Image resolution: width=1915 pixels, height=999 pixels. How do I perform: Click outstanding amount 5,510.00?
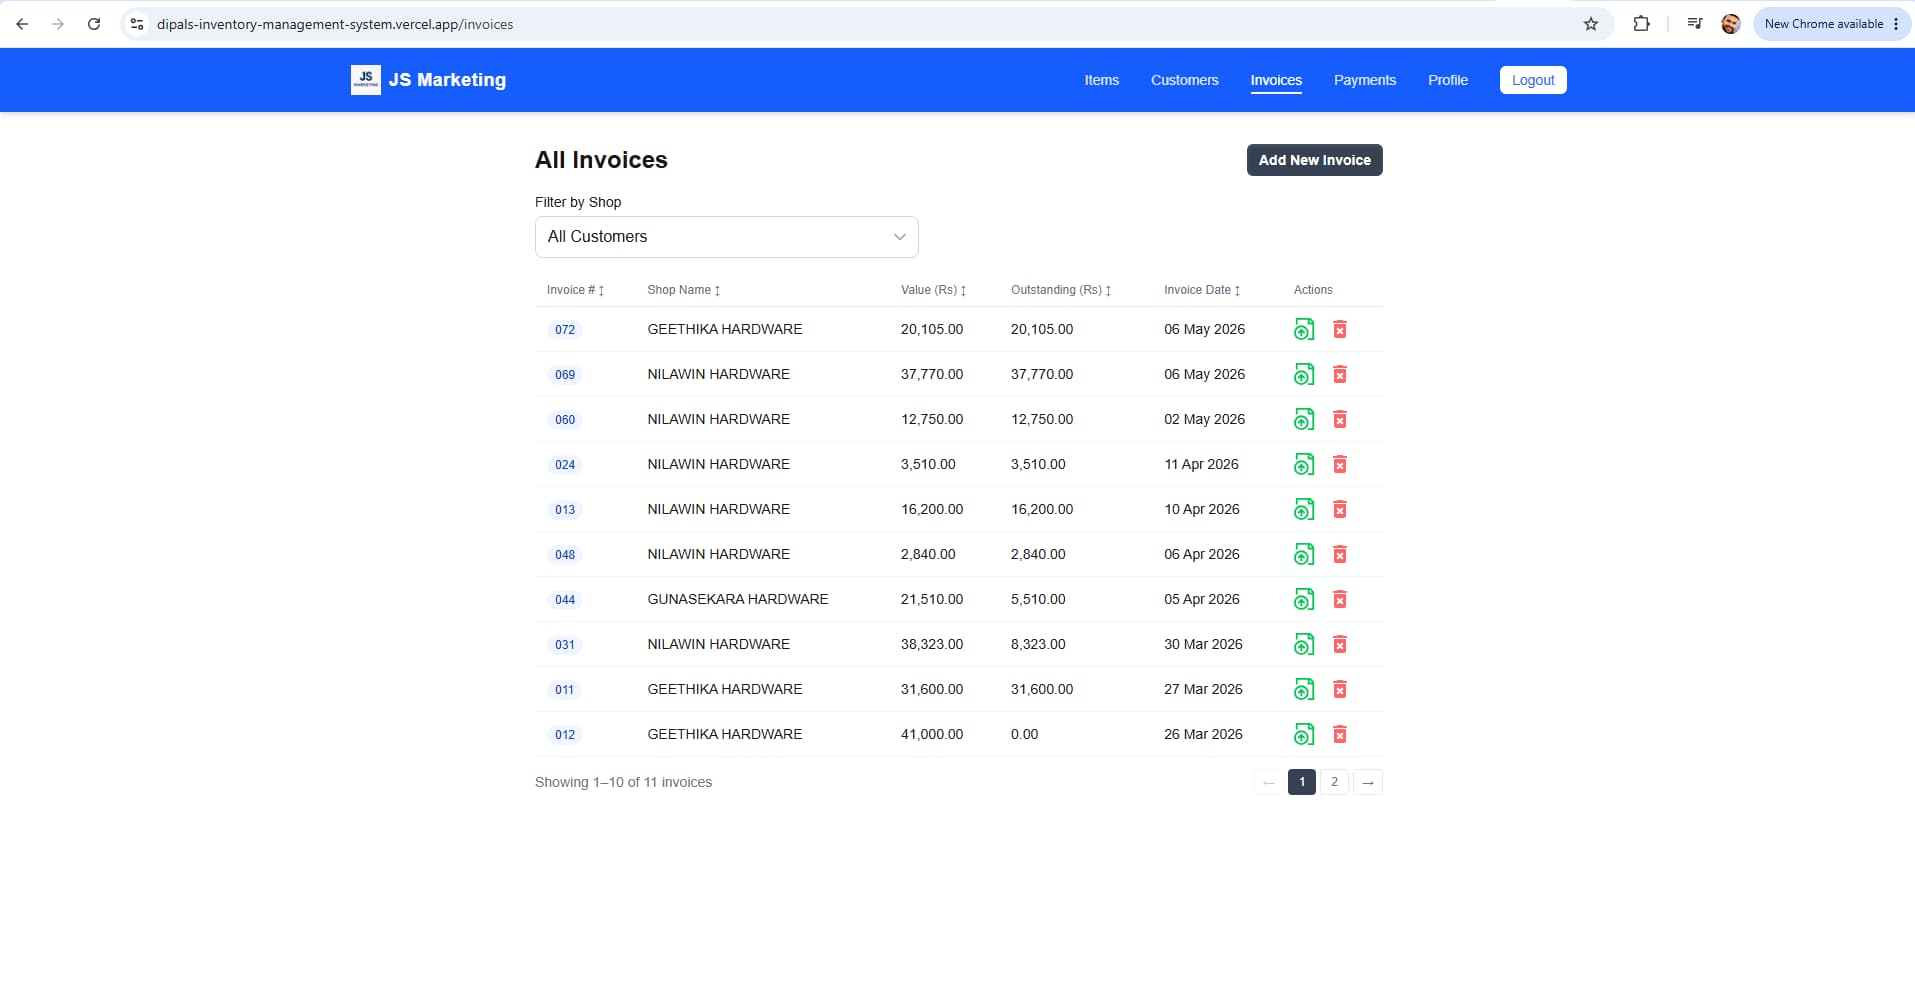click(x=1038, y=599)
